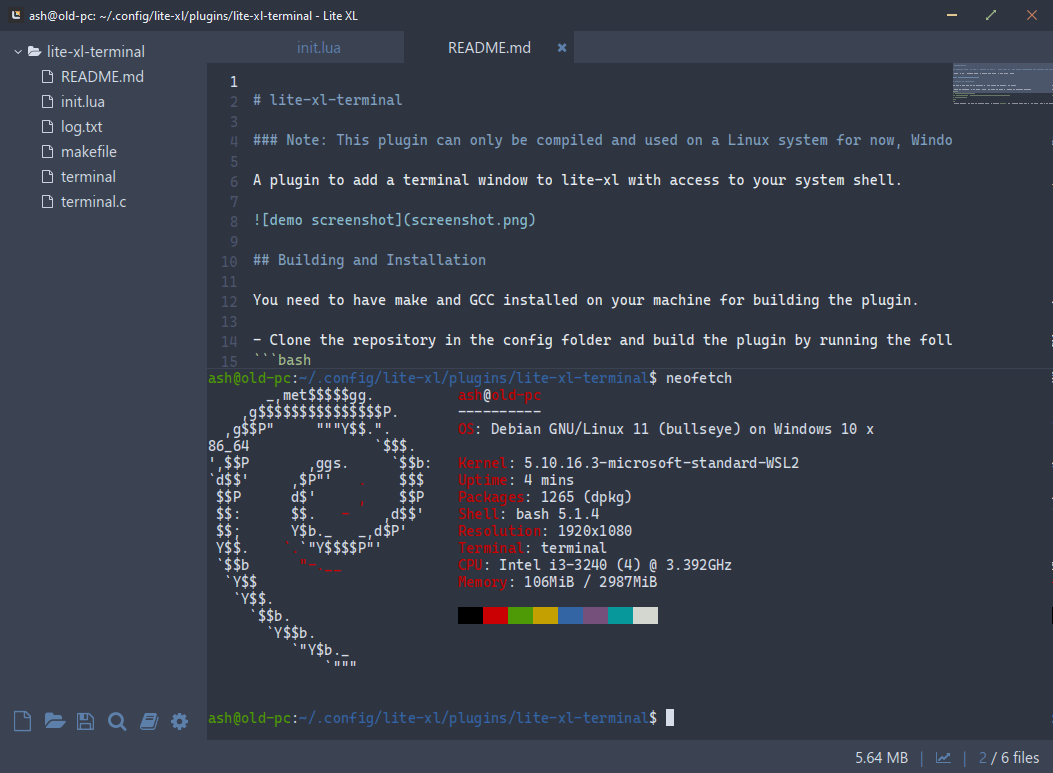Click the graph icon in status bar
Viewport: 1053px width, 773px height.
pos(943,758)
